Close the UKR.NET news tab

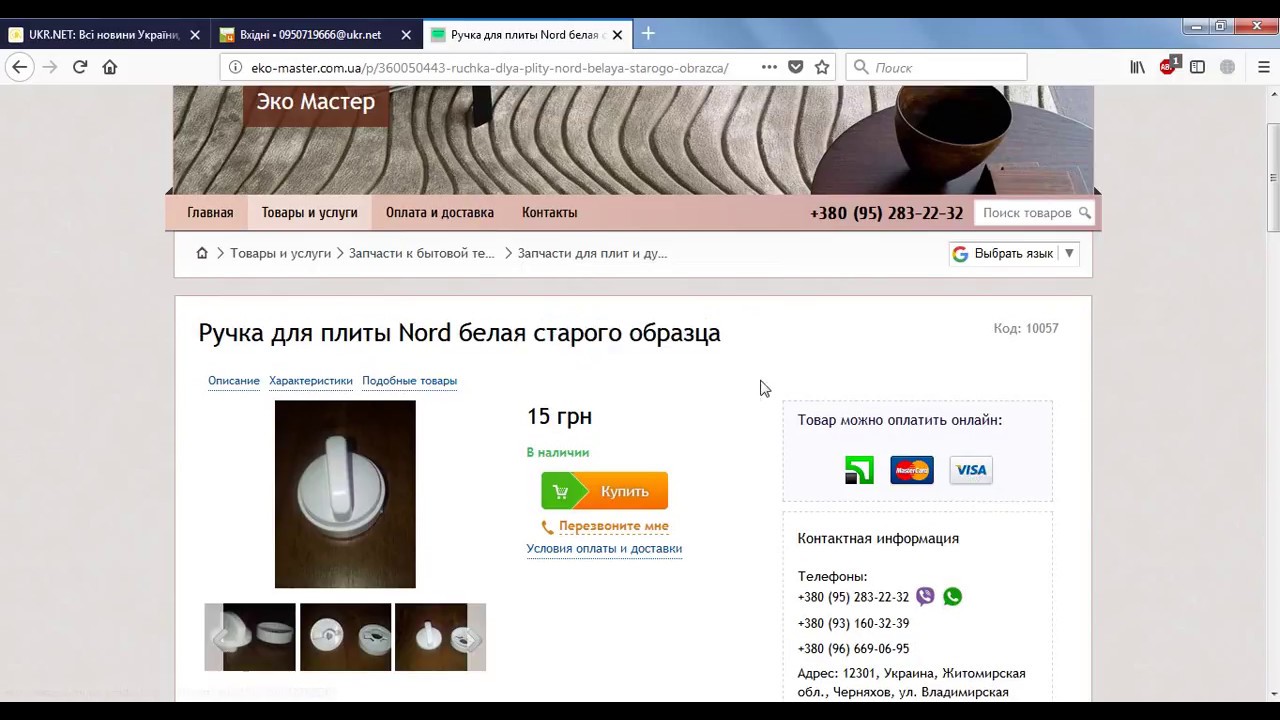click(195, 35)
